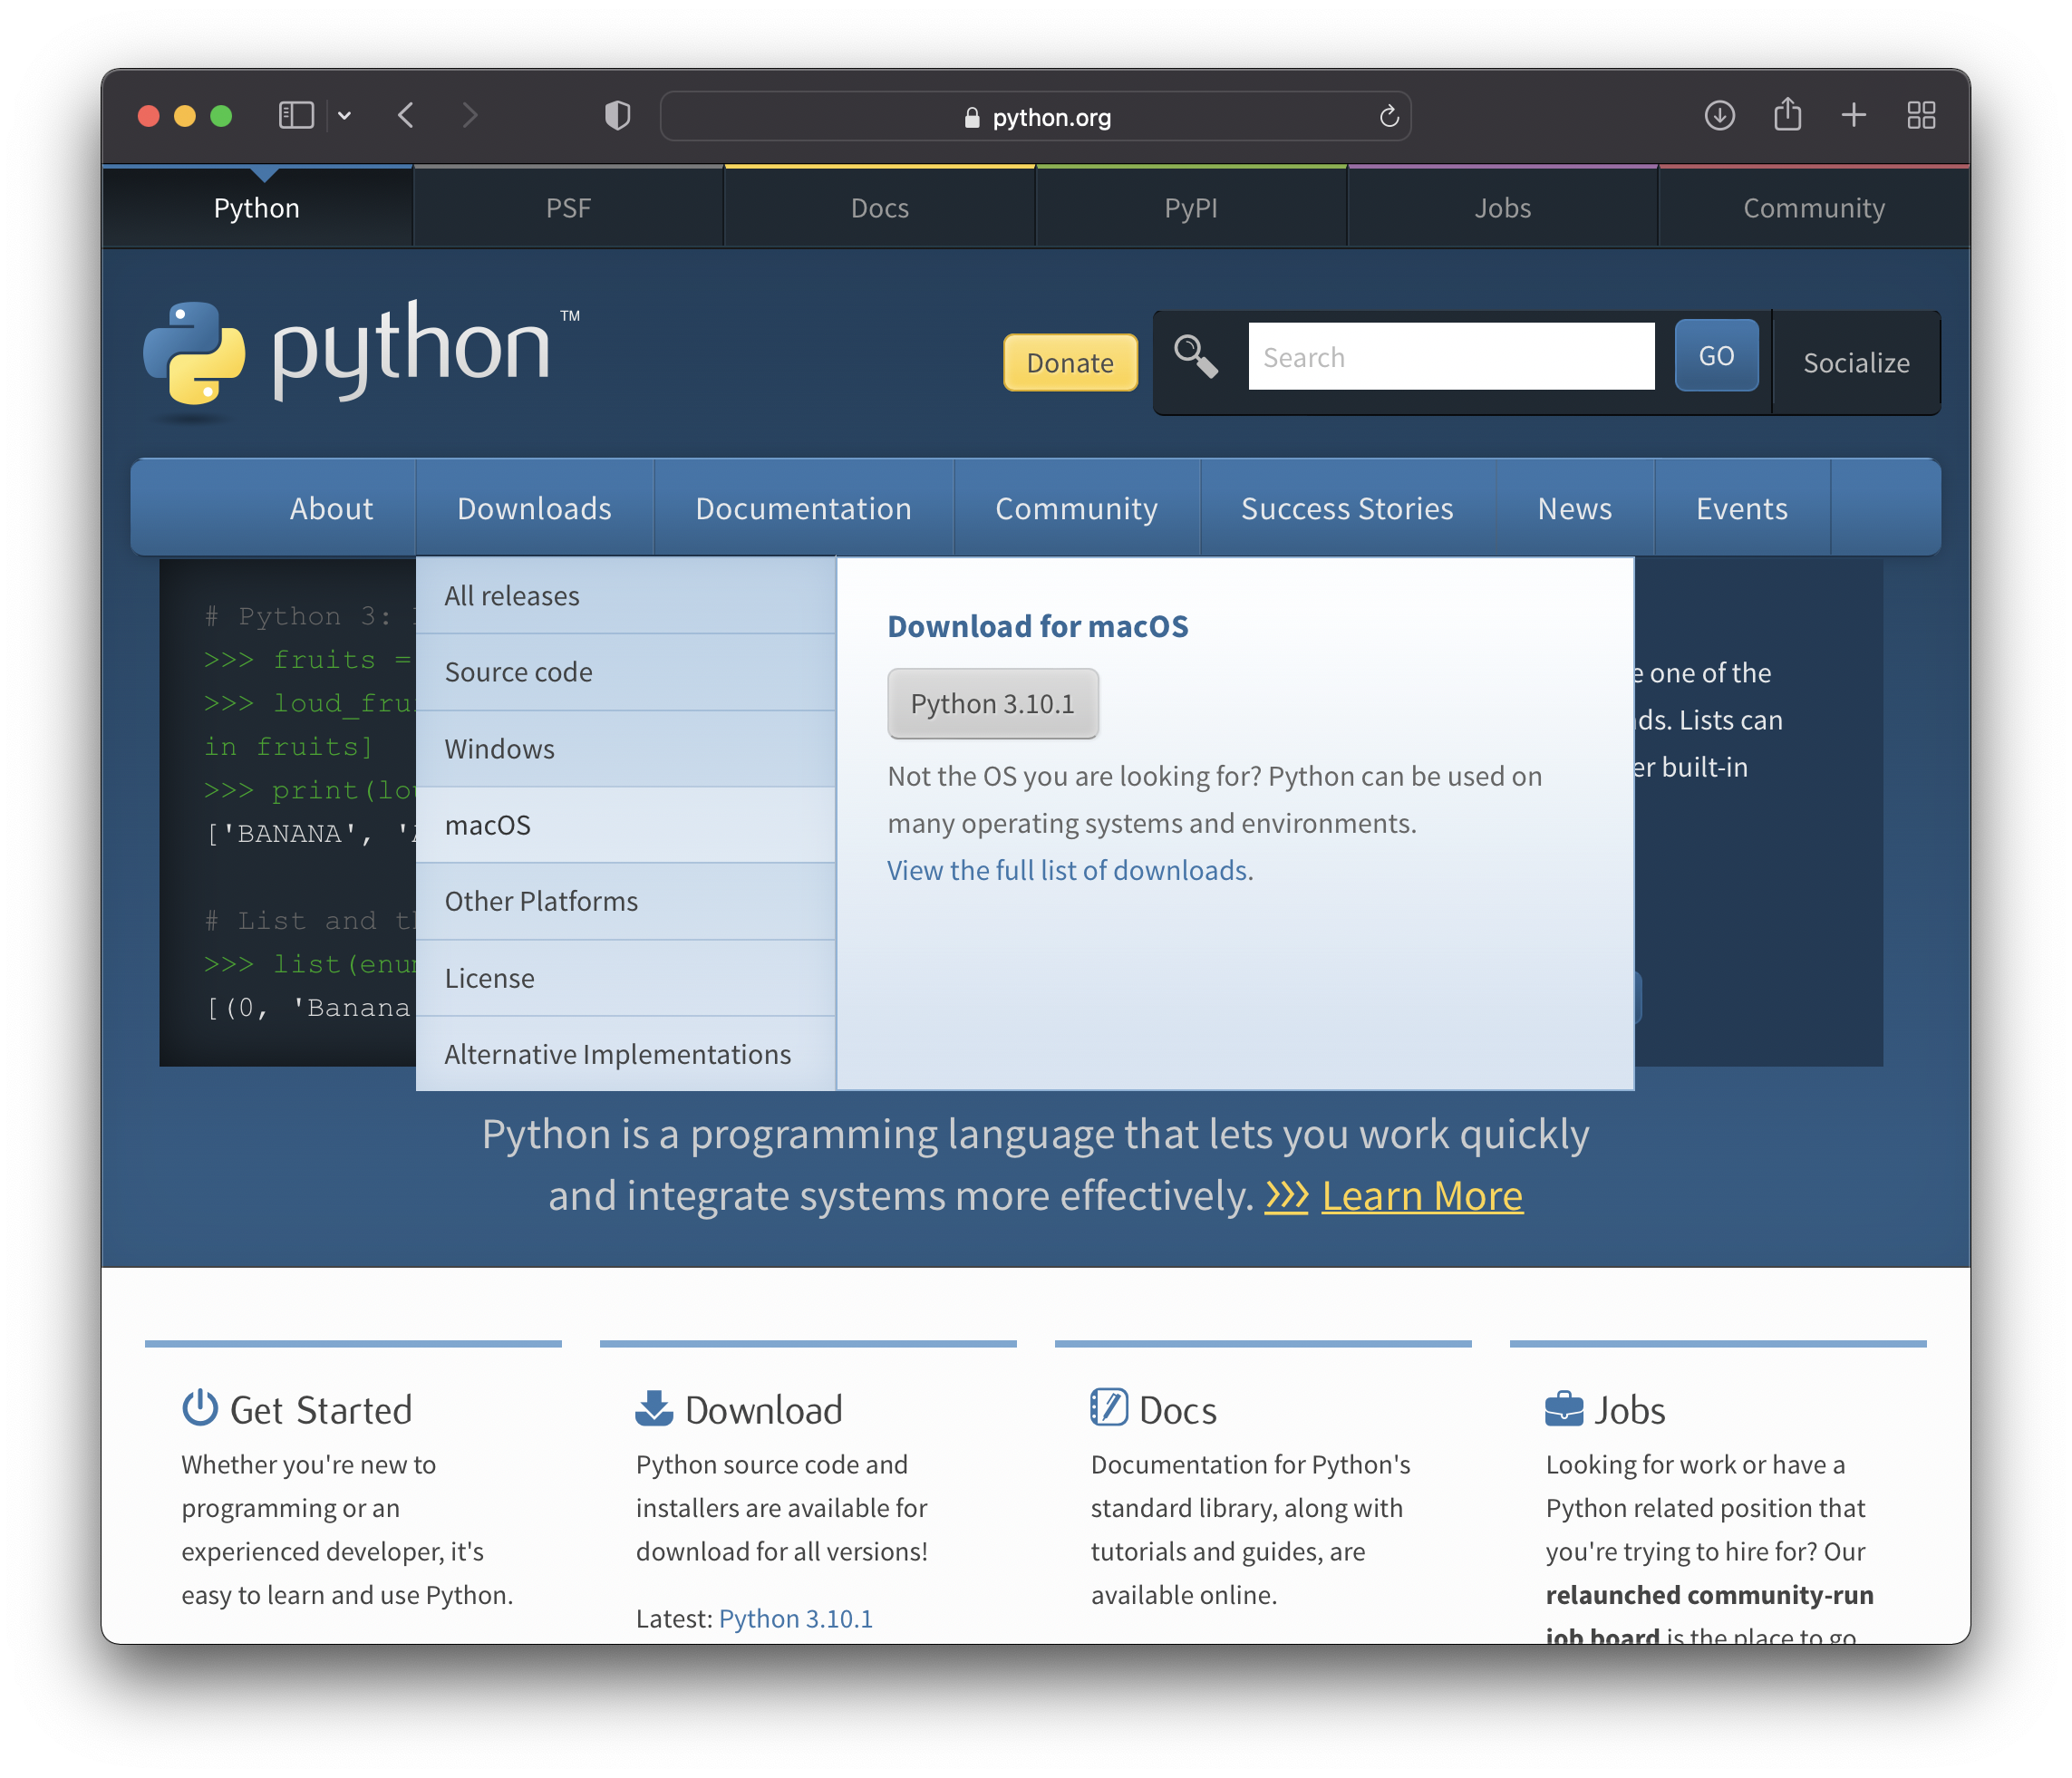Open the Documentation navigation menu
This screenshot has width=2072, height=1778.
pyautogui.click(x=803, y=508)
